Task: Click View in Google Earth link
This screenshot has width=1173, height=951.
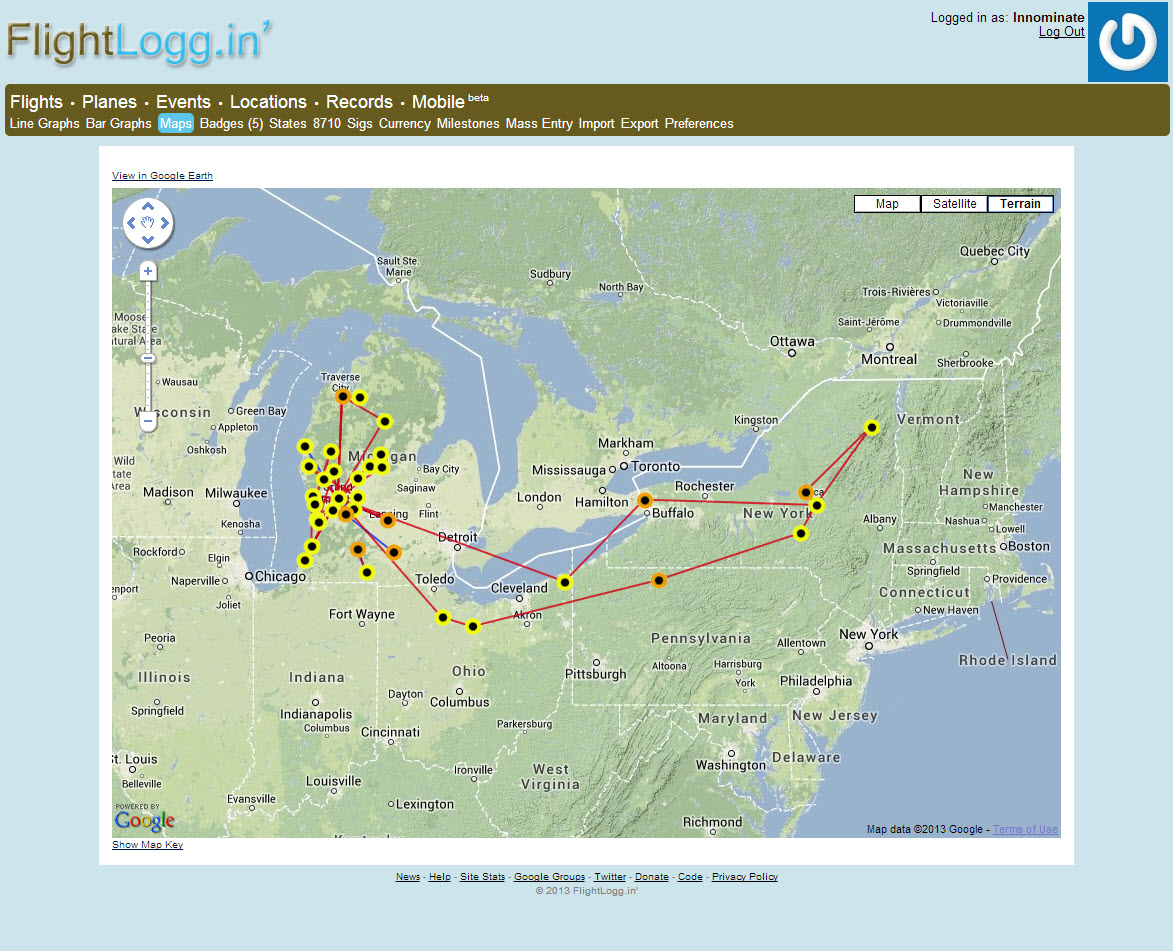Action: click(162, 176)
